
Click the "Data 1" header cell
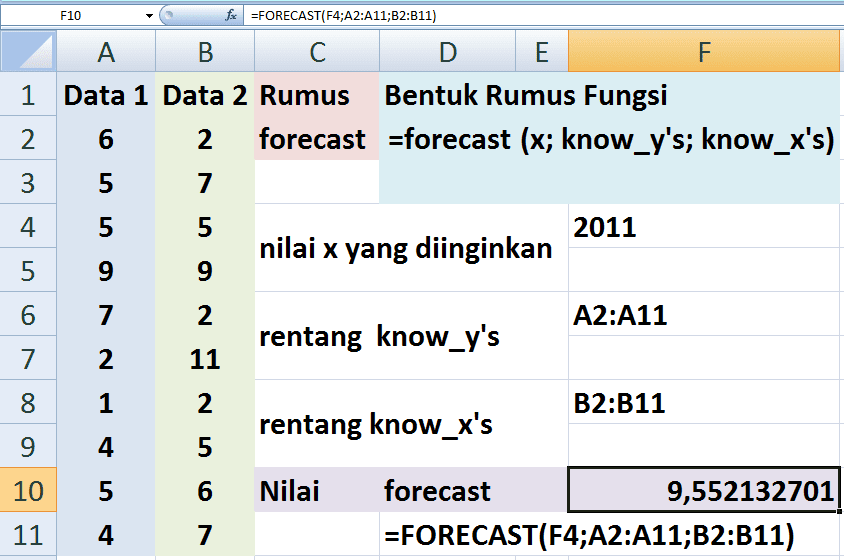106,95
